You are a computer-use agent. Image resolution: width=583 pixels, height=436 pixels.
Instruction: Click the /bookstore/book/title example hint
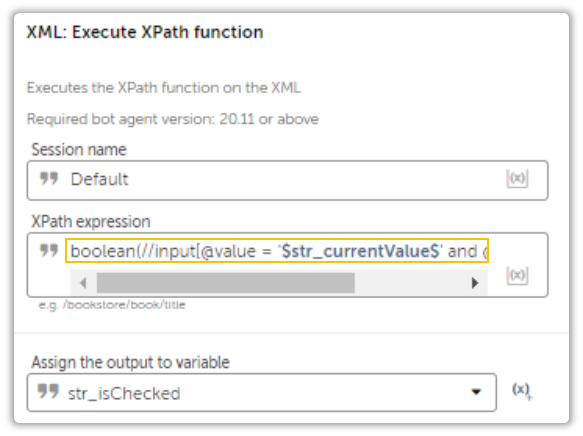tap(125, 305)
